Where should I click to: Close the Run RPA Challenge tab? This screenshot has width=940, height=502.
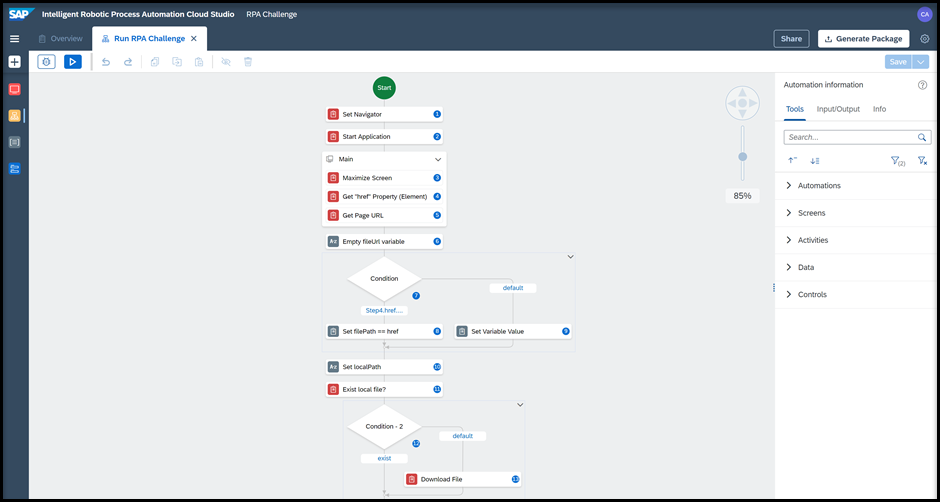click(194, 38)
